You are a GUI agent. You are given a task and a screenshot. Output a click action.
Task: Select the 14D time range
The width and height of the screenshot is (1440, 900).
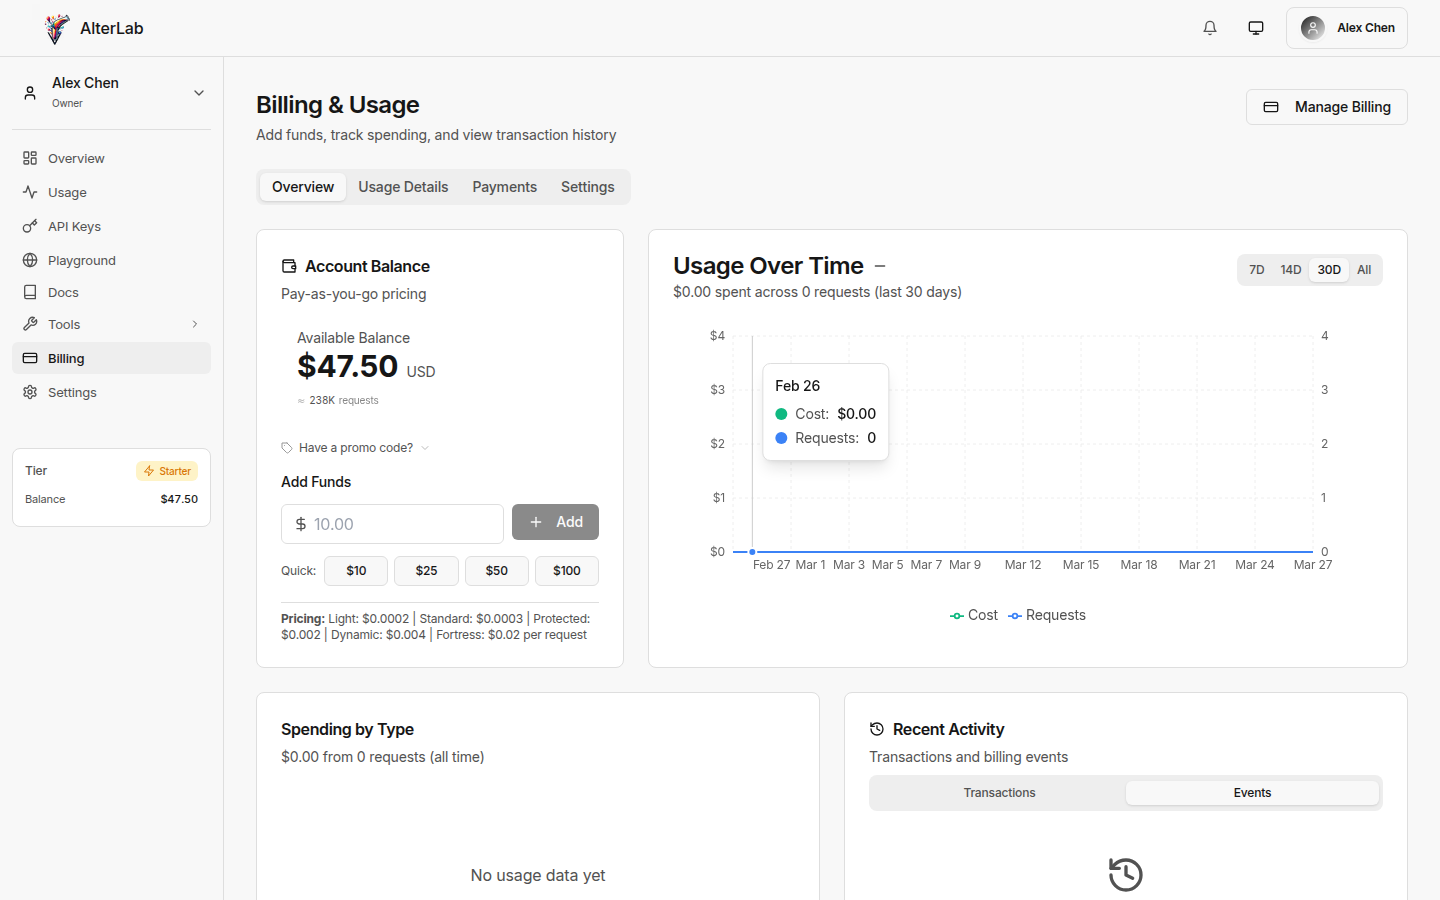click(1291, 270)
